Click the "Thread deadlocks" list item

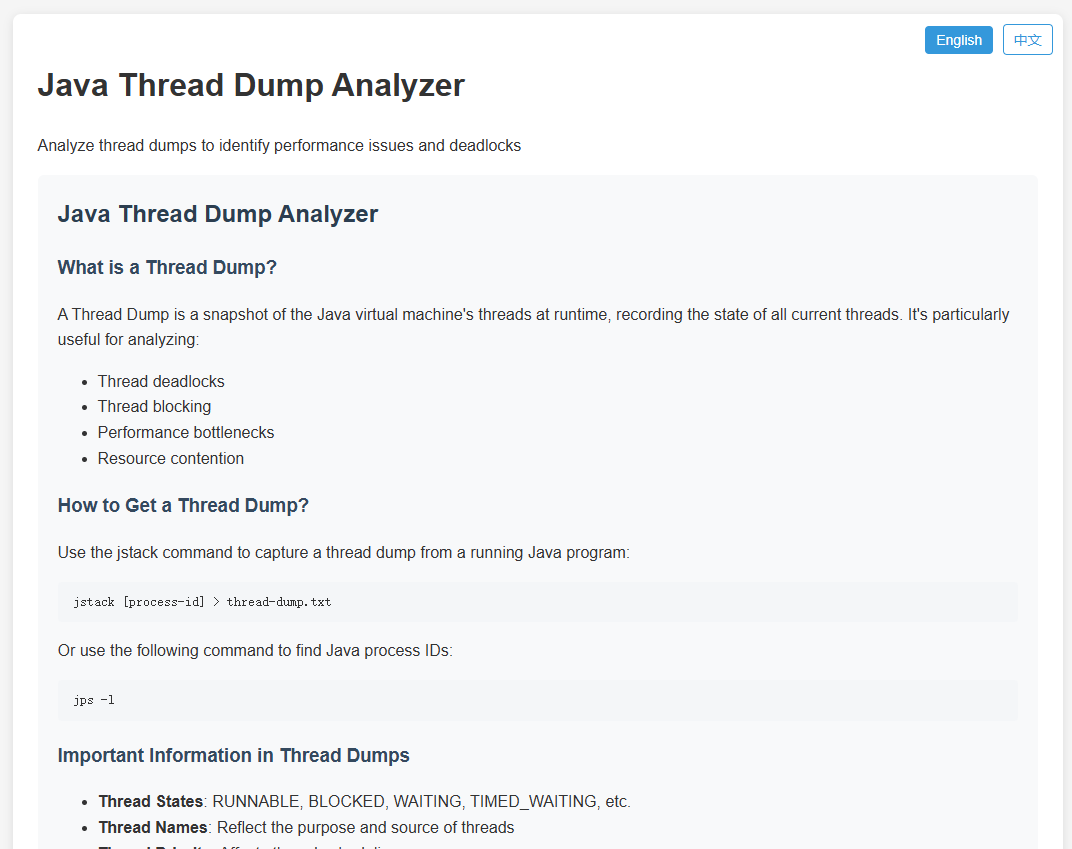161,381
